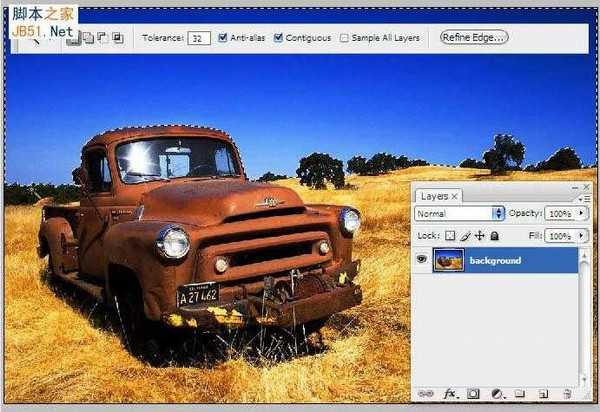Add a layer mask

473,394
